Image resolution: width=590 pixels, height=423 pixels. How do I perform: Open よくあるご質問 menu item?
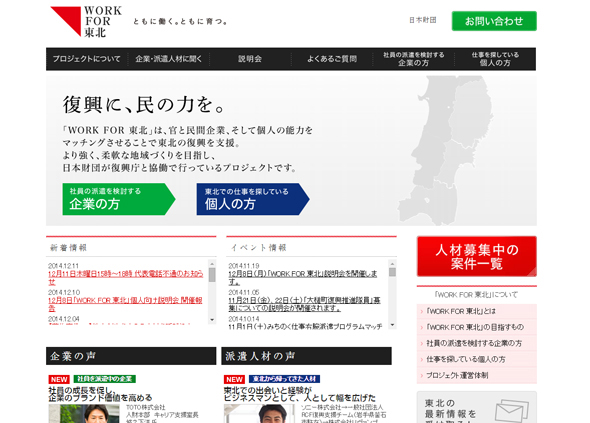click(332, 59)
